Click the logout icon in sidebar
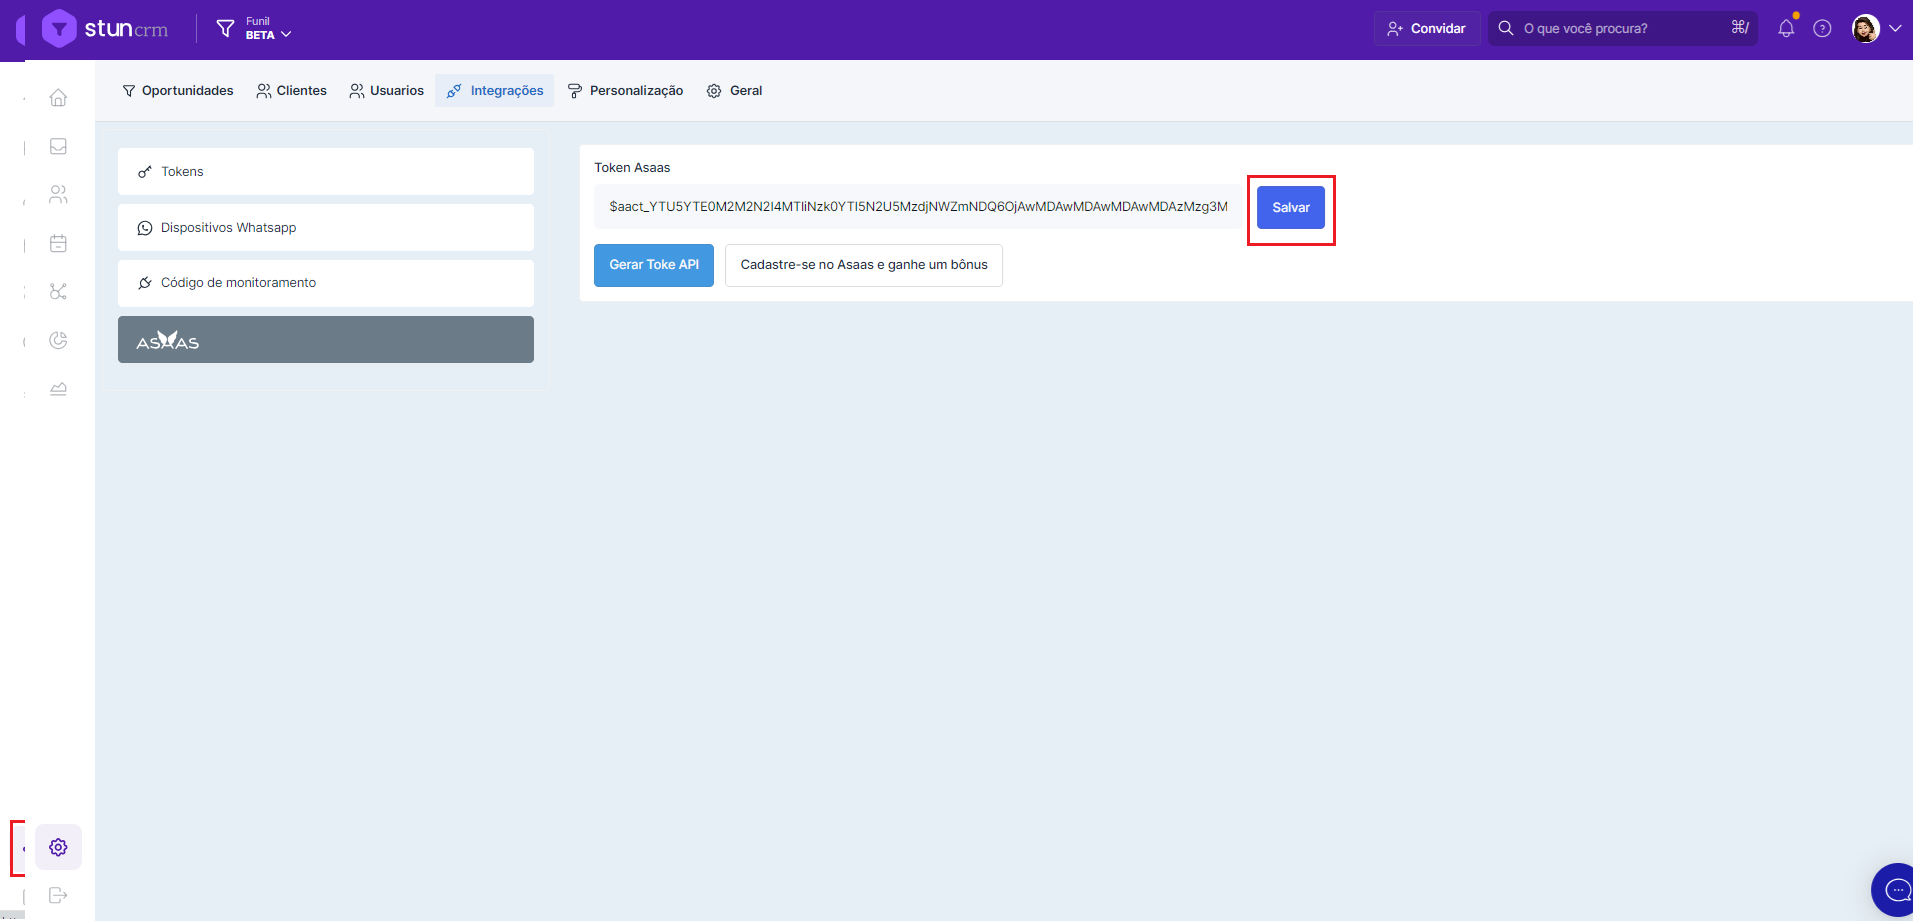Image resolution: width=1913 pixels, height=921 pixels. [x=58, y=895]
